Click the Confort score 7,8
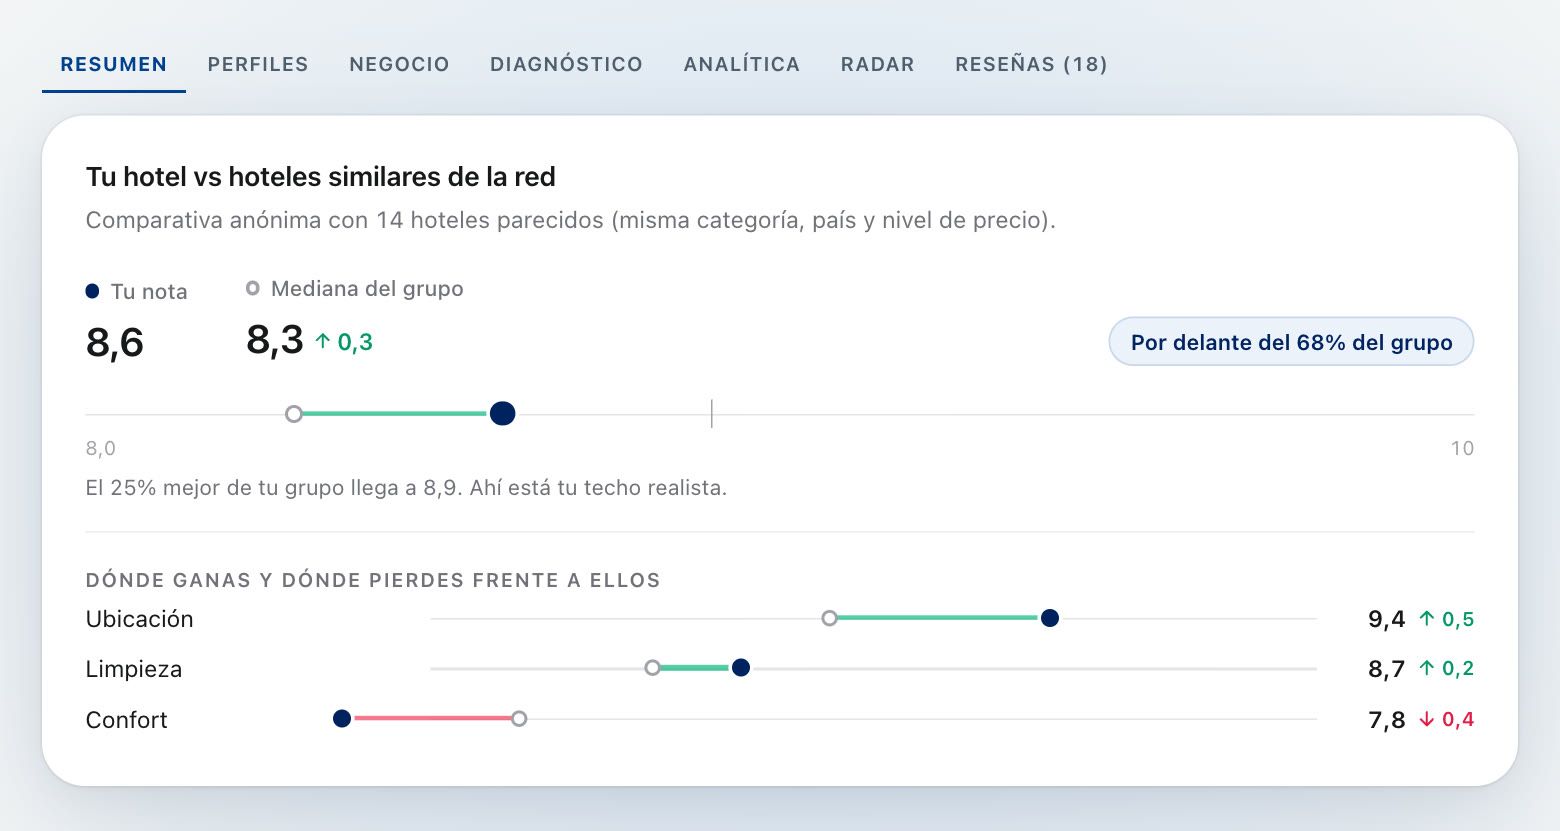1560x831 pixels. coord(1387,720)
